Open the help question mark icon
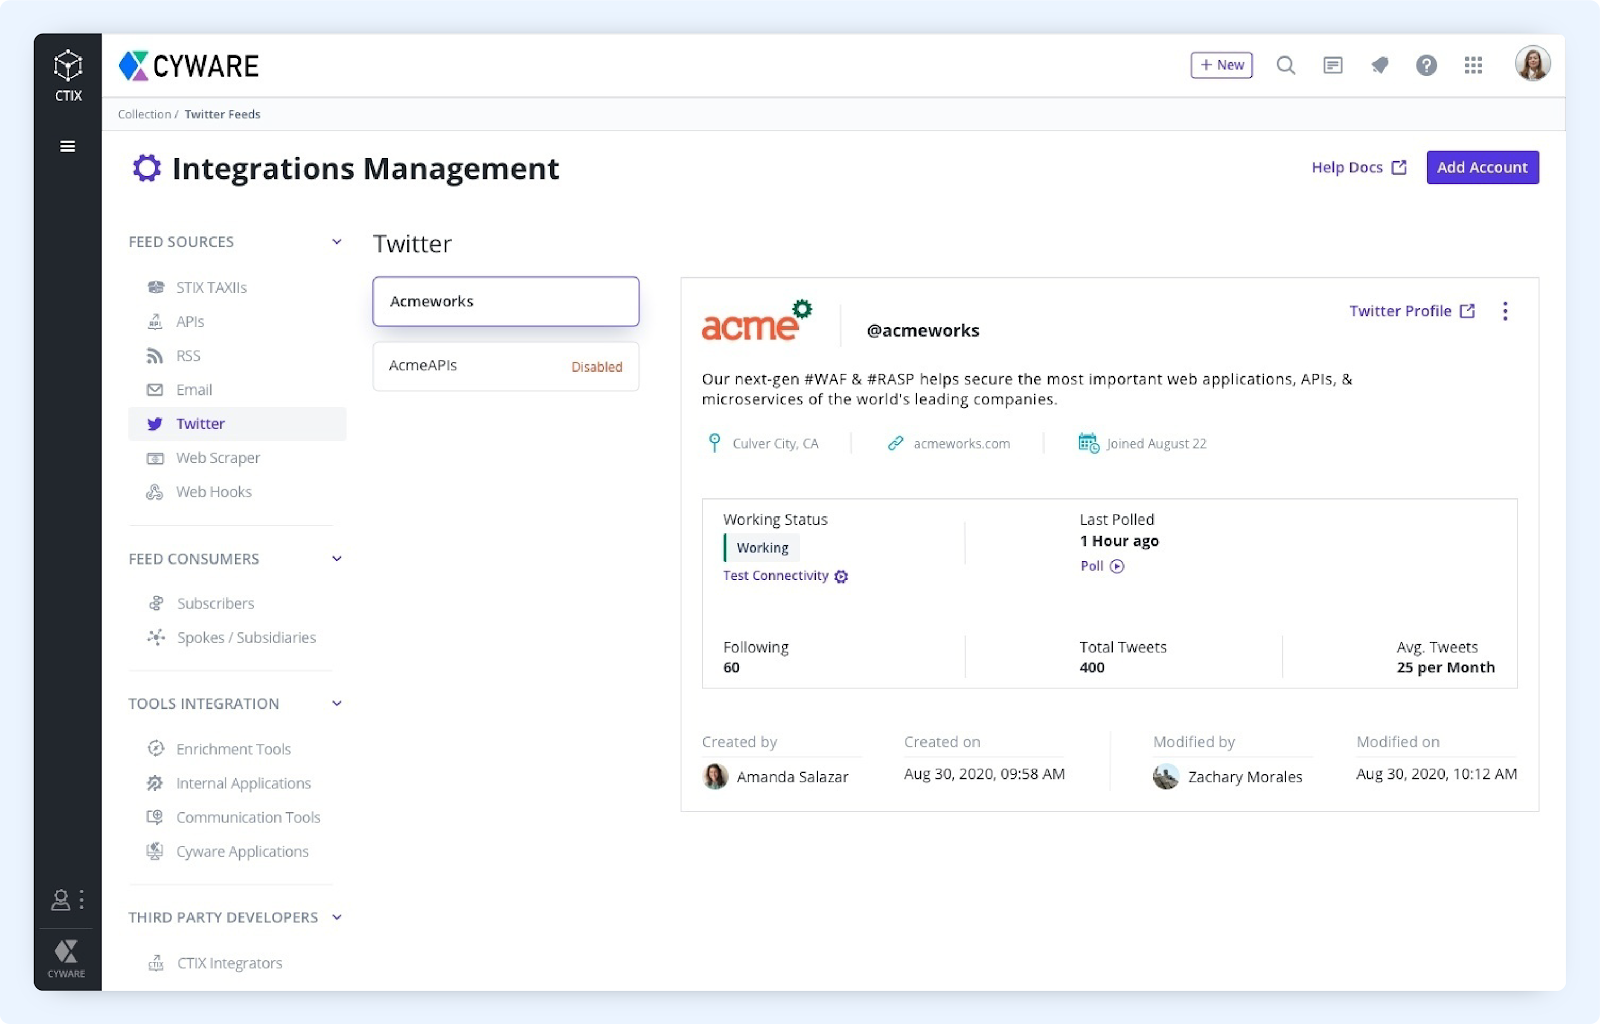Image resolution: width=1600 pixels, height=1024 pixels. (x=1426, y=65)
